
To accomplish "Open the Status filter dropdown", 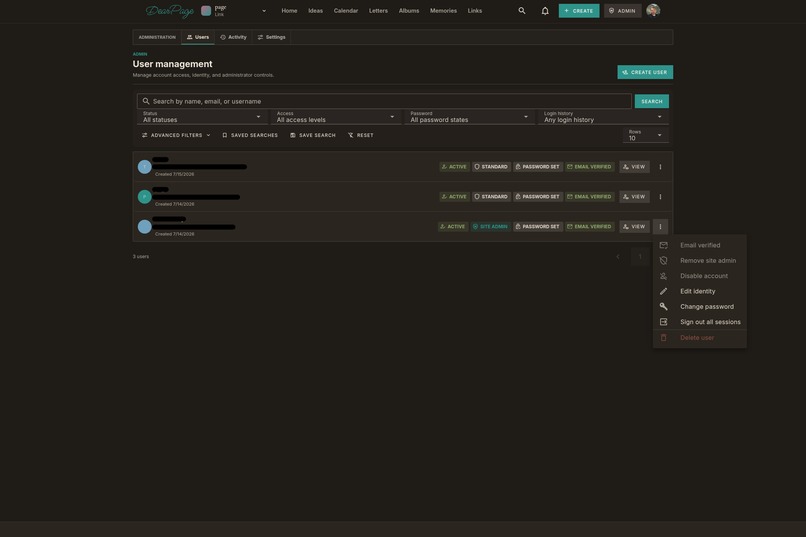I will coord(202,117).
